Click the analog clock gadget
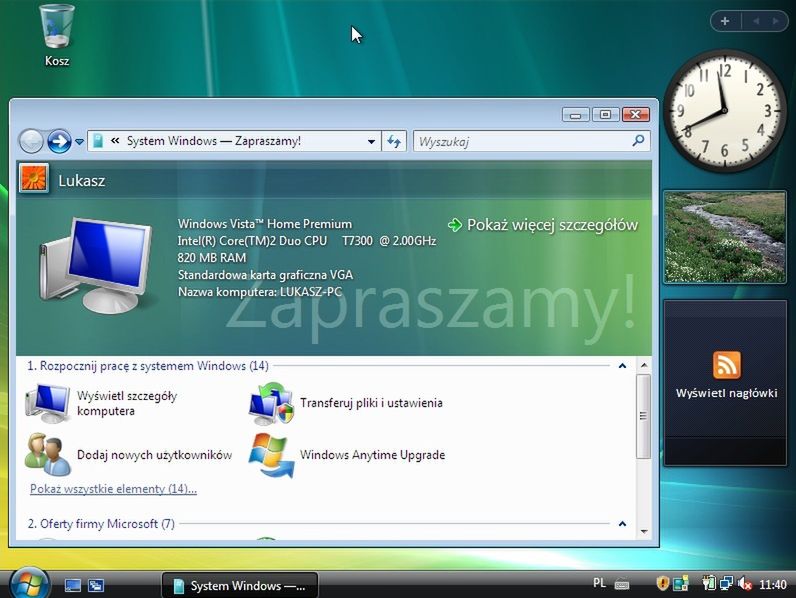Viewport: 796px width, 598px height. pos(725,111)
